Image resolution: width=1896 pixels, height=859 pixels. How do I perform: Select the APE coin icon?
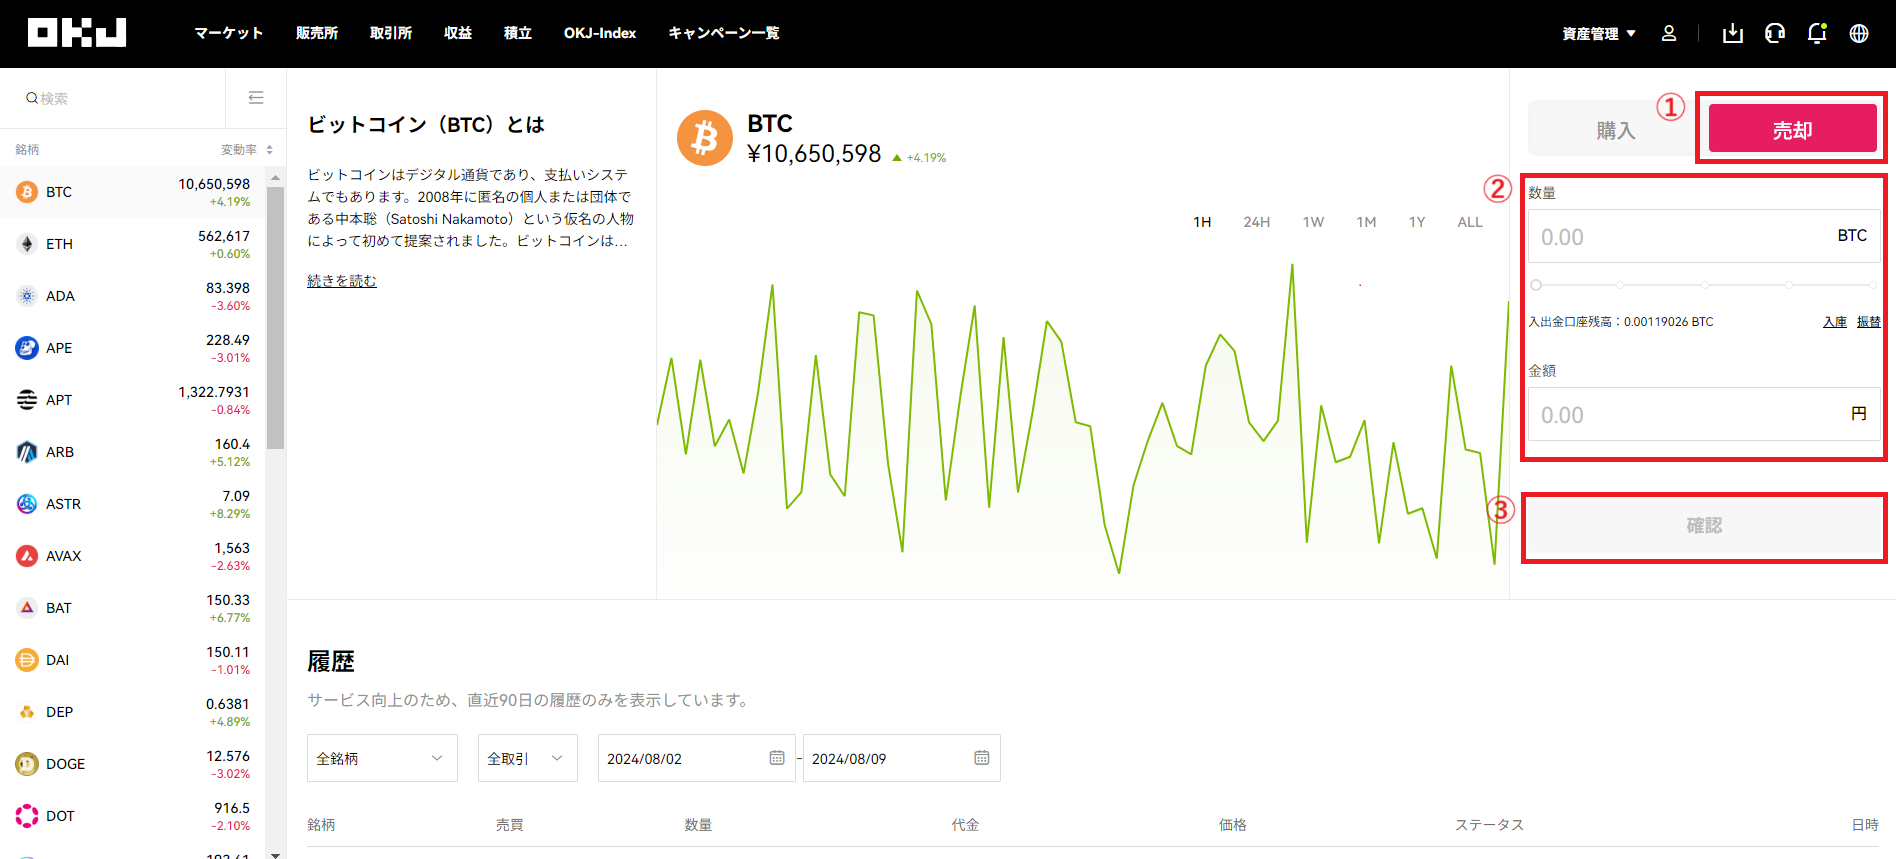pyautogui.click(x=27, y=348)
